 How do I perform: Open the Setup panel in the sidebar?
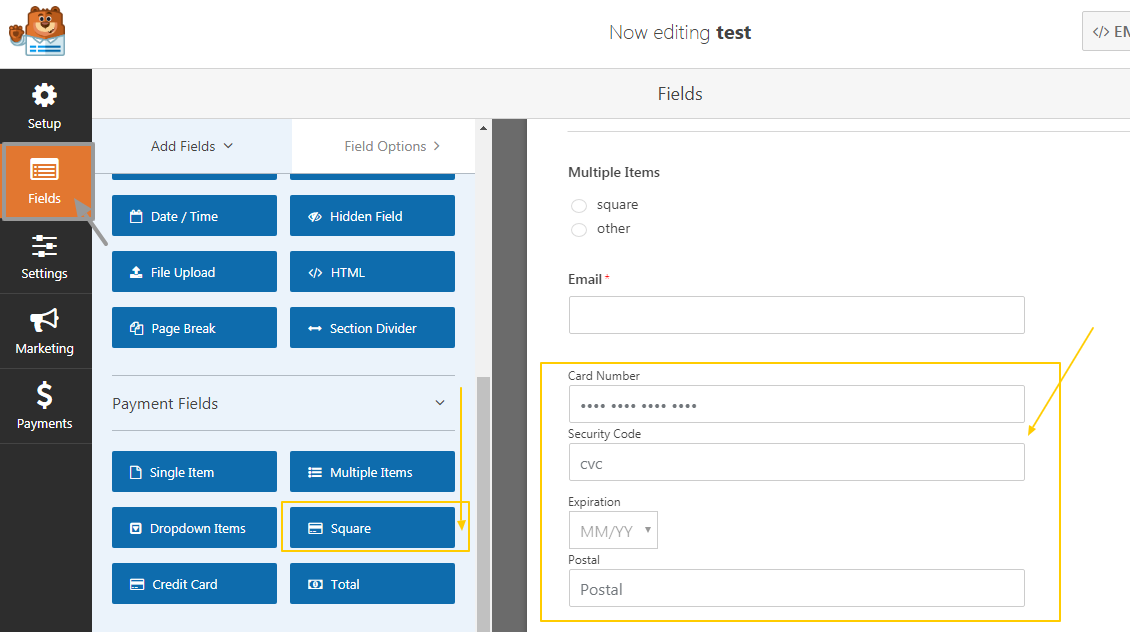44,105
